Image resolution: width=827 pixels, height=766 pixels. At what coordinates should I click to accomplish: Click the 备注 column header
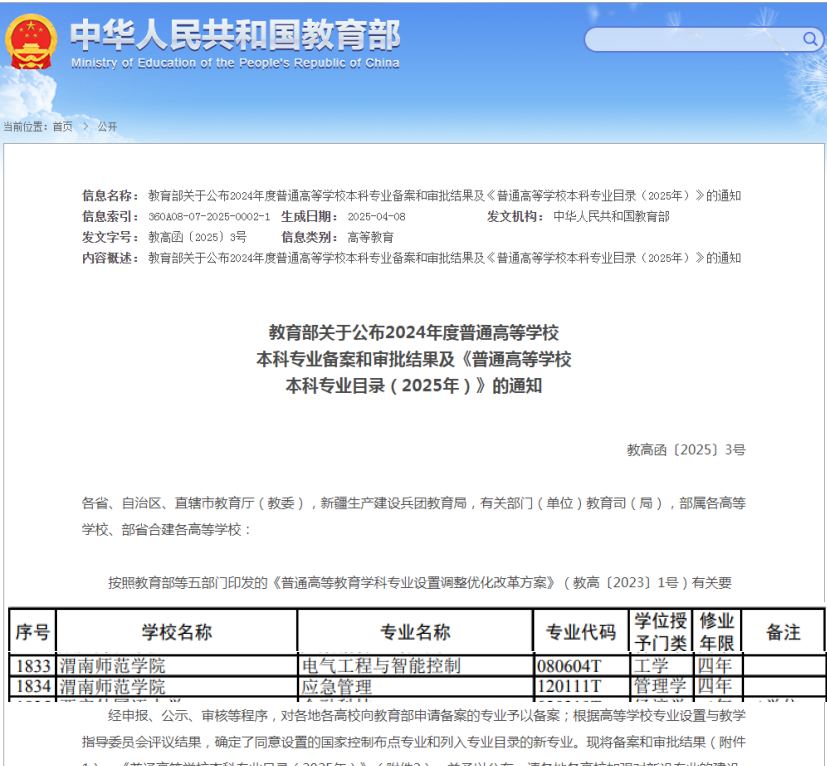coord(783,632)
